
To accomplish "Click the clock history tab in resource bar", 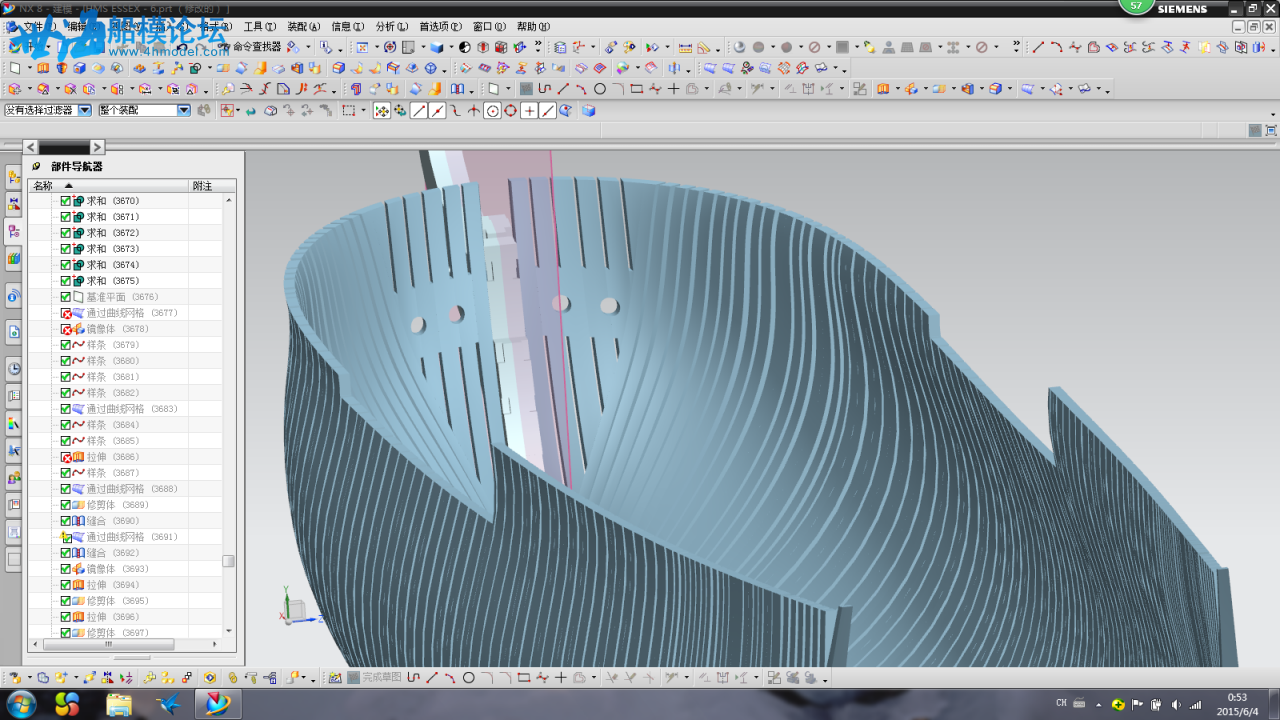I will pyautogui.click(x=14, y=368).
